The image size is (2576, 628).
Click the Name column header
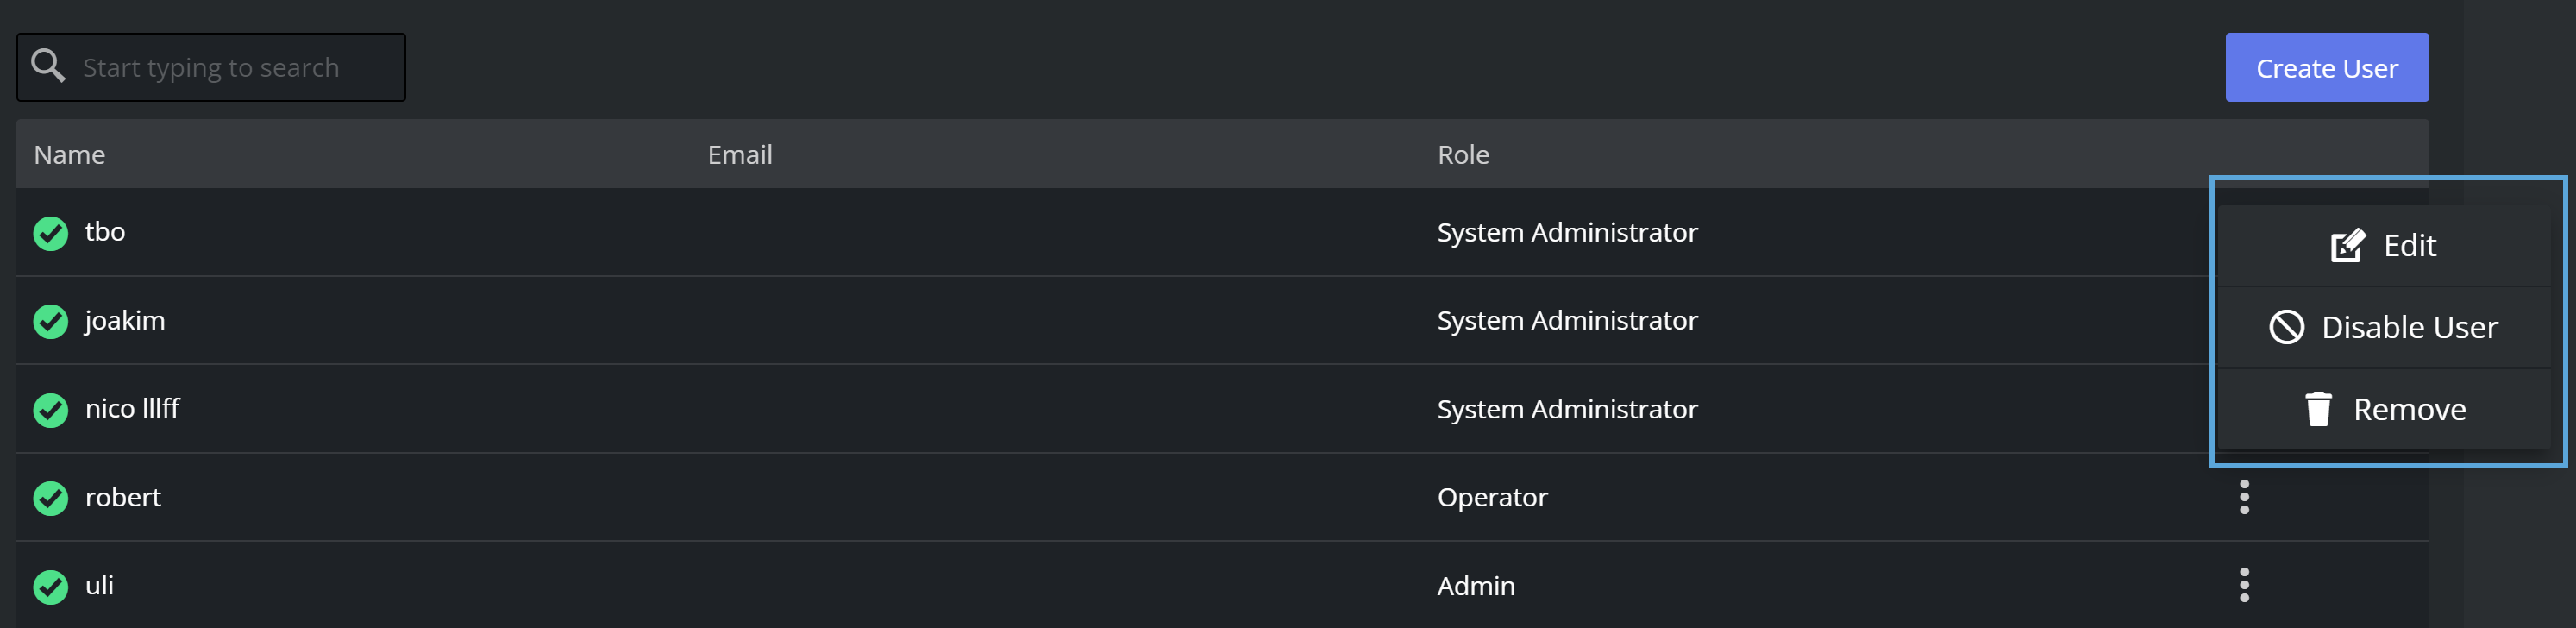coord(69,155)
